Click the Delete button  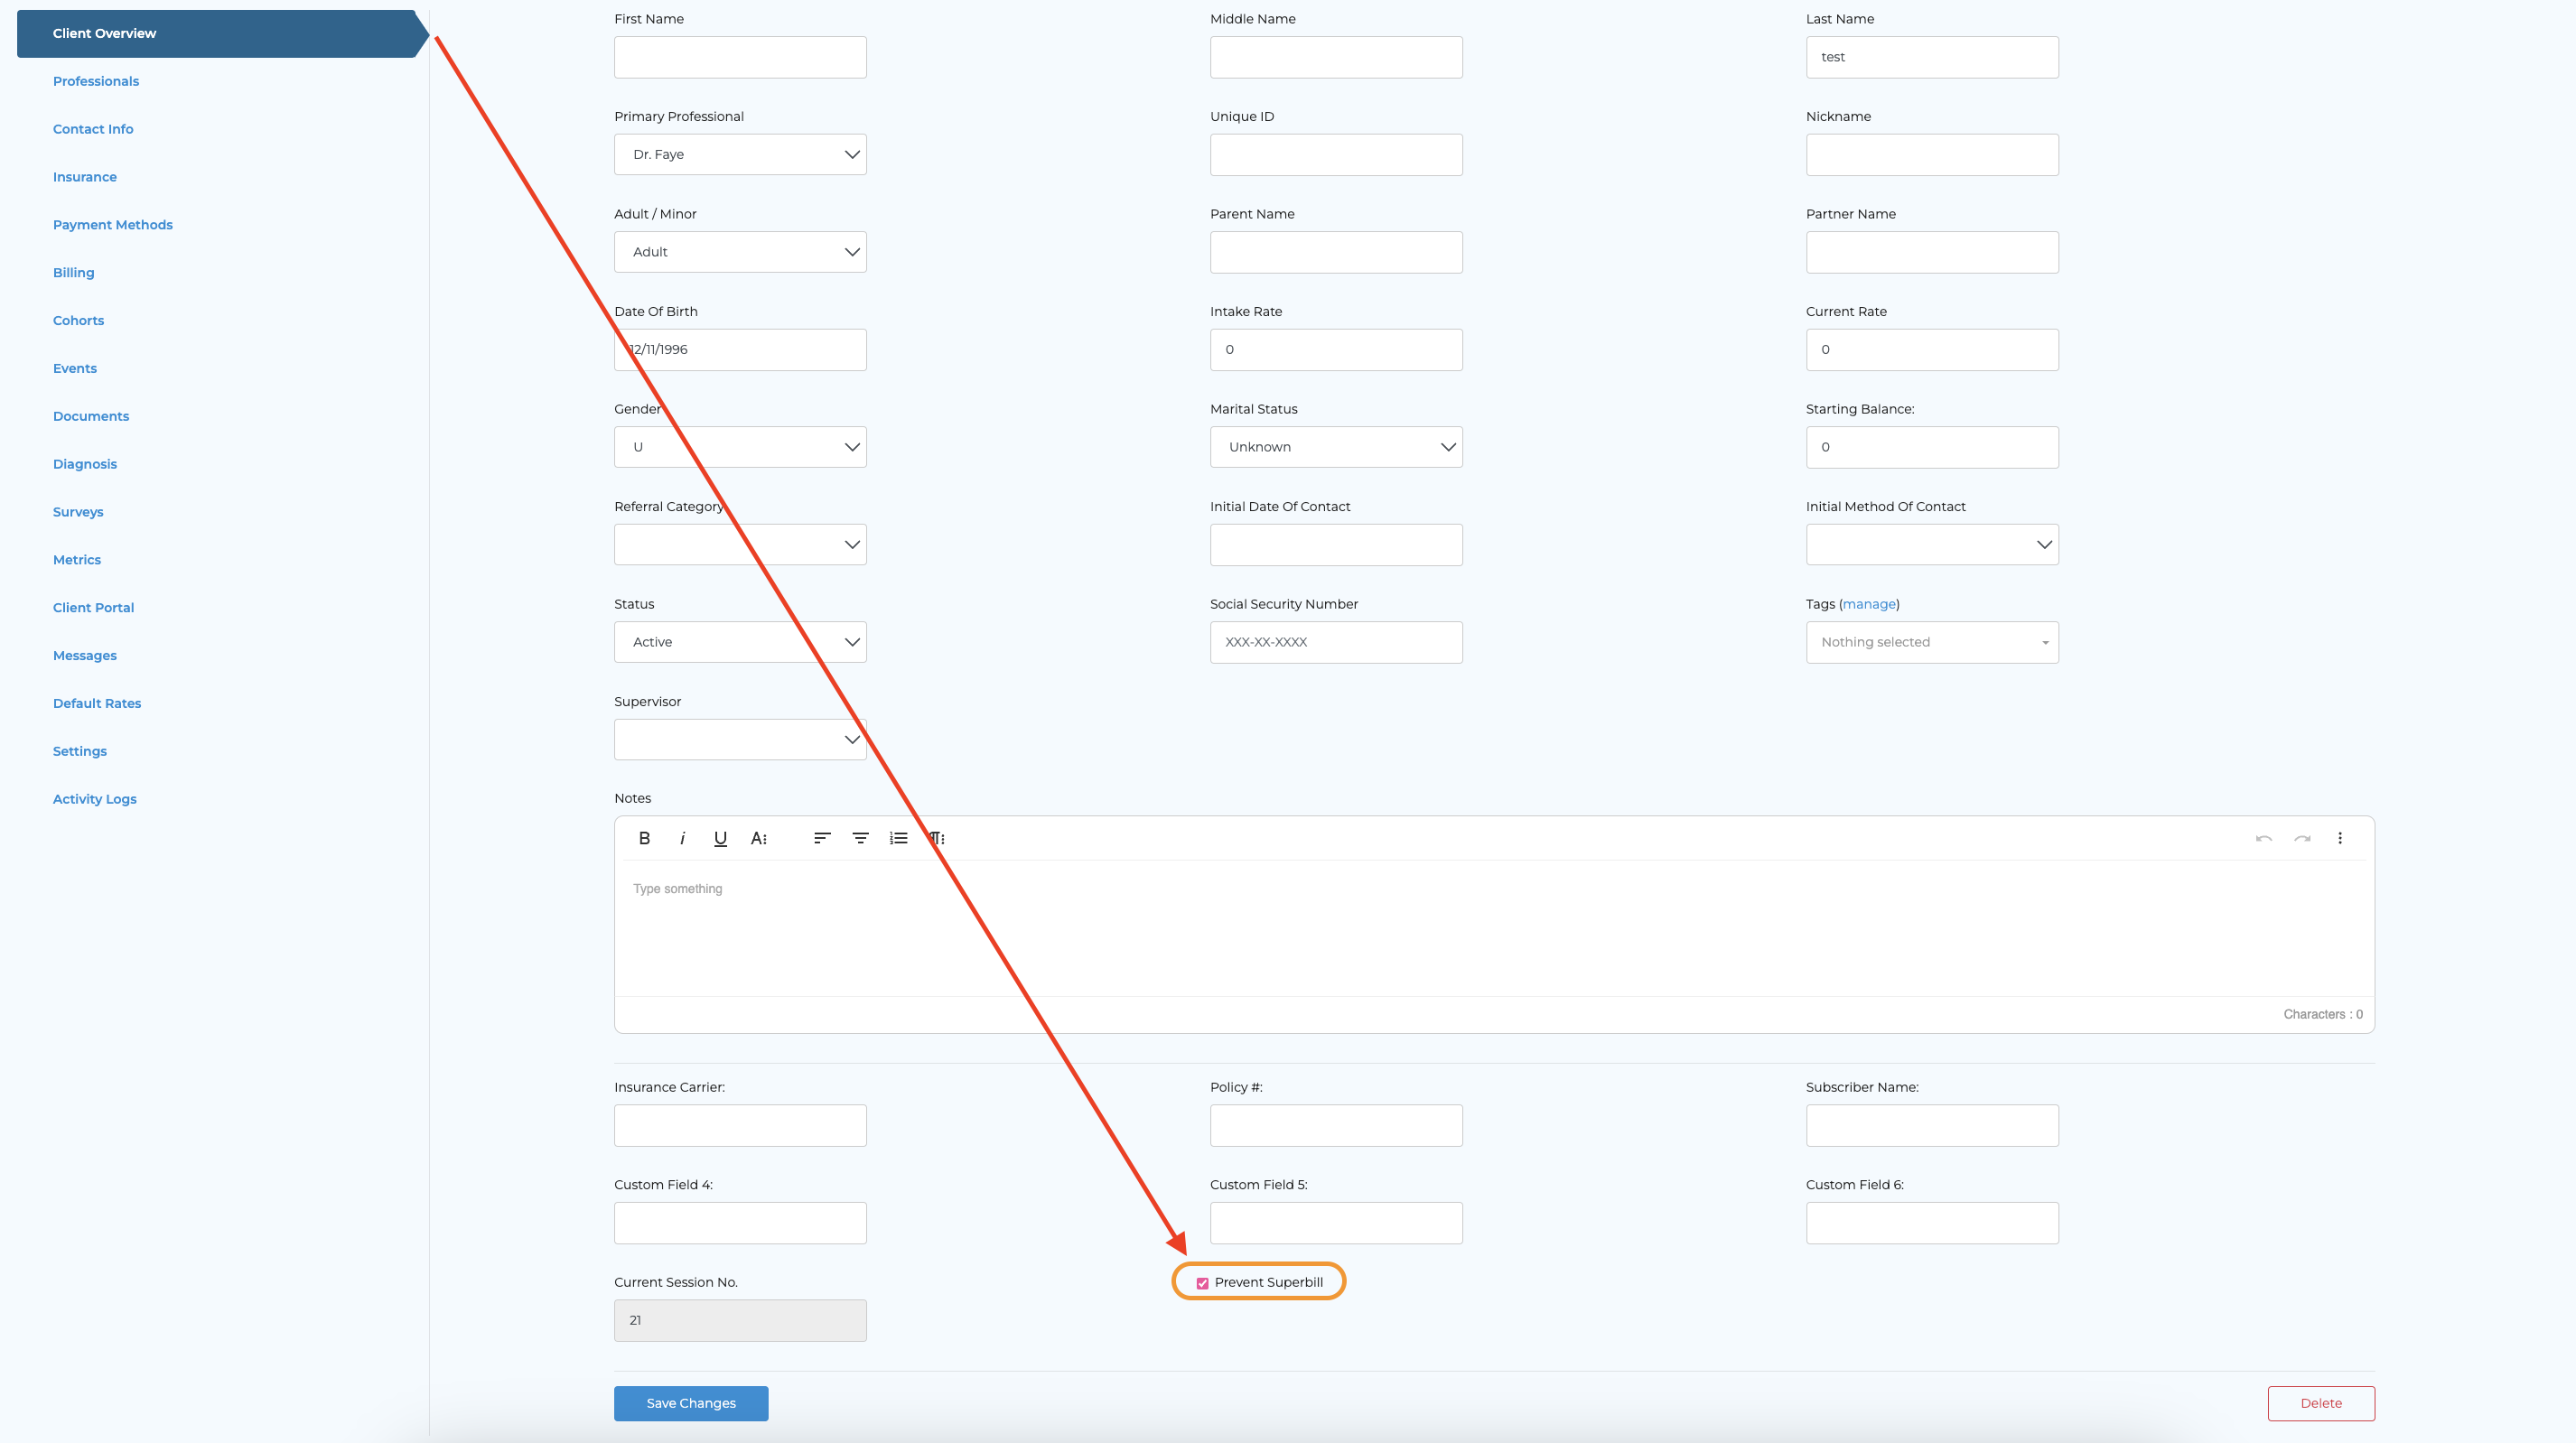click(2320, 1403)
